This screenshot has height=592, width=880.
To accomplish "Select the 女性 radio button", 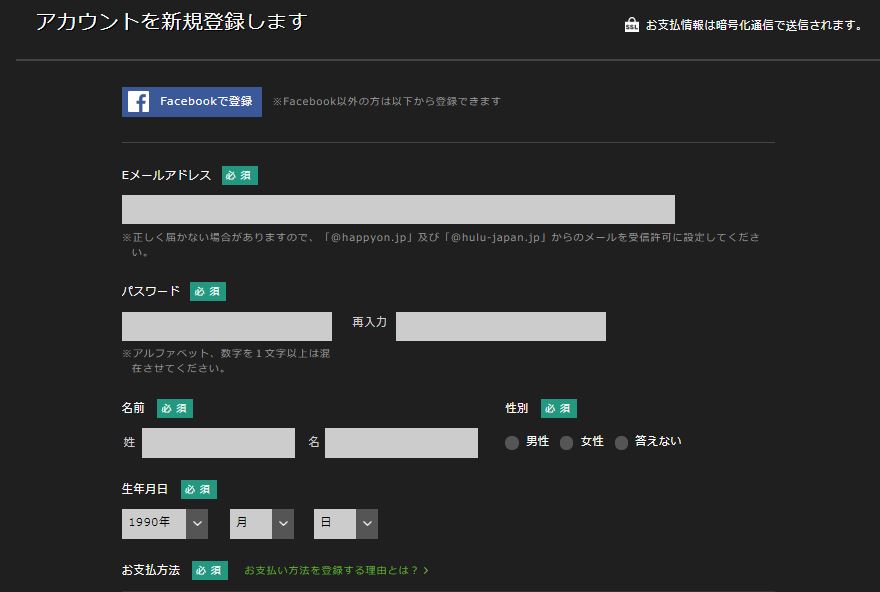I will click(x=567, y=443).
